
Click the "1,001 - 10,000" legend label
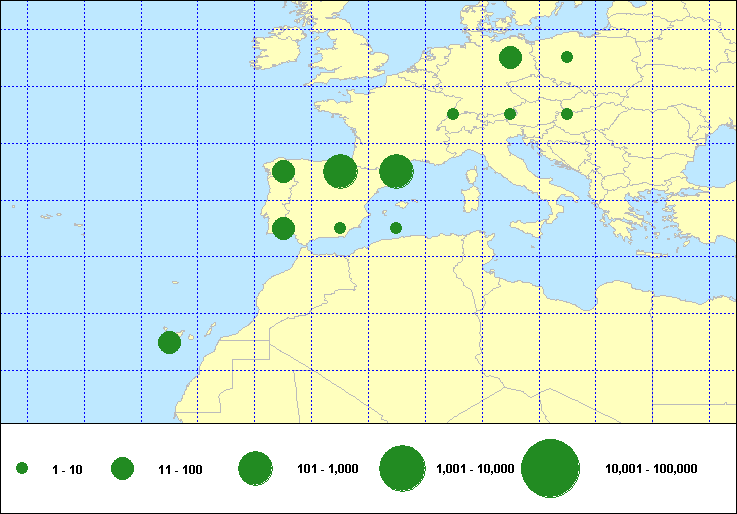476,469
